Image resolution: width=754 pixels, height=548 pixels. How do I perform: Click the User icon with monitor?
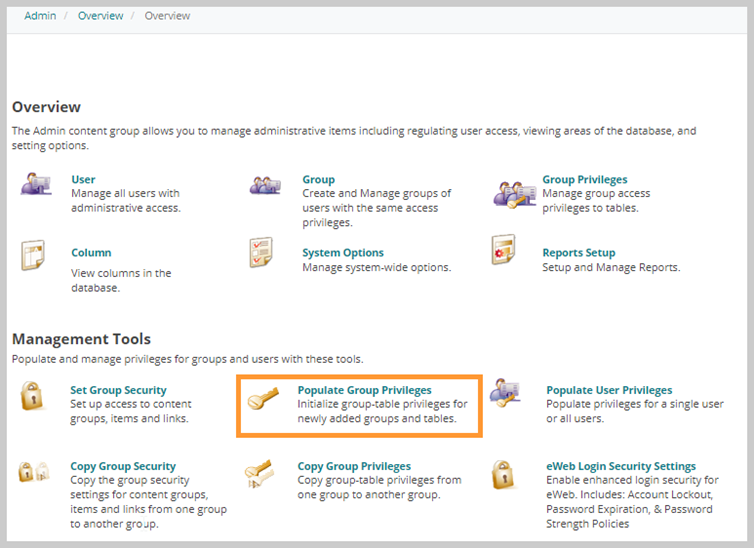point(36,184)
